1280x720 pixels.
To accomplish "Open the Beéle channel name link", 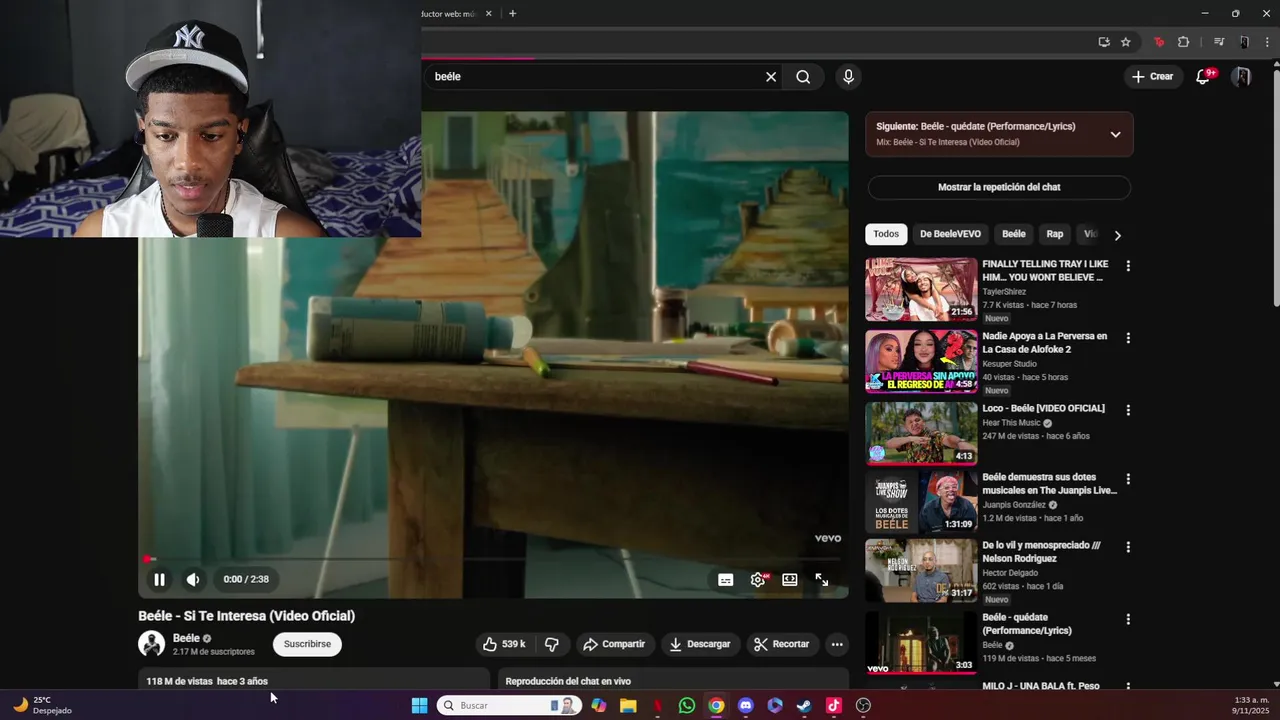I will coord(186,638).
